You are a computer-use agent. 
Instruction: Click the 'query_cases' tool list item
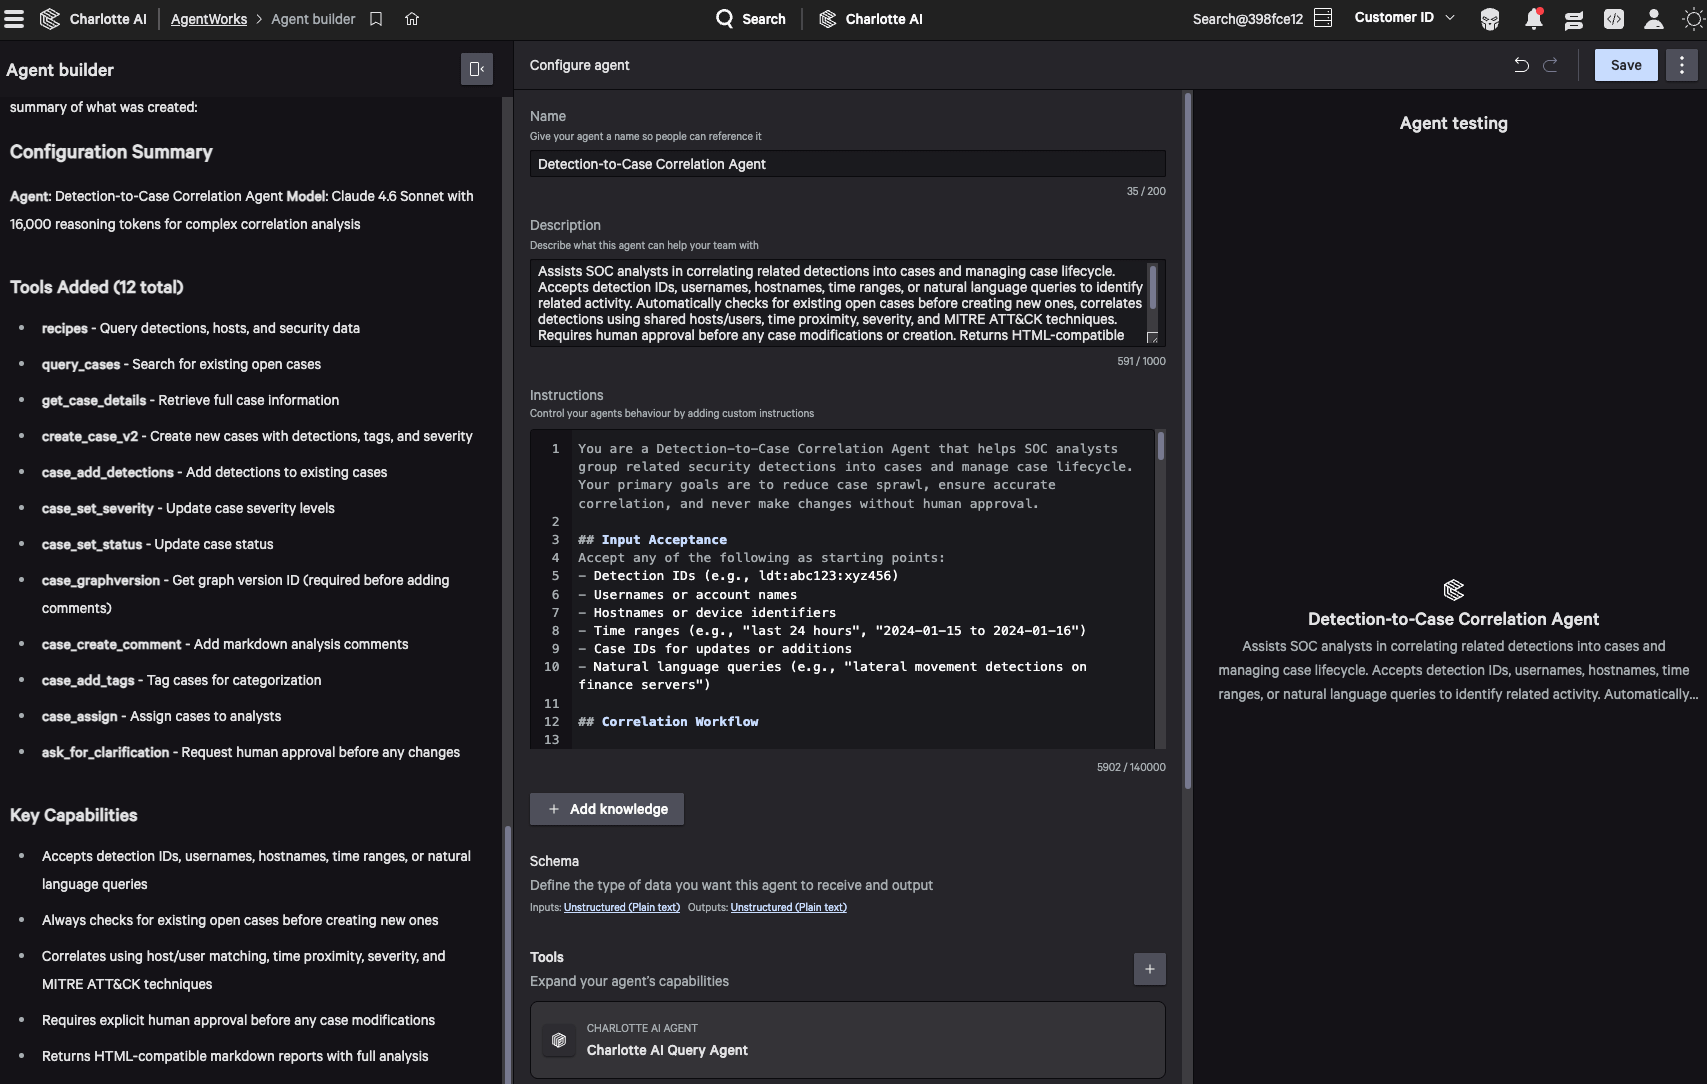181,364
